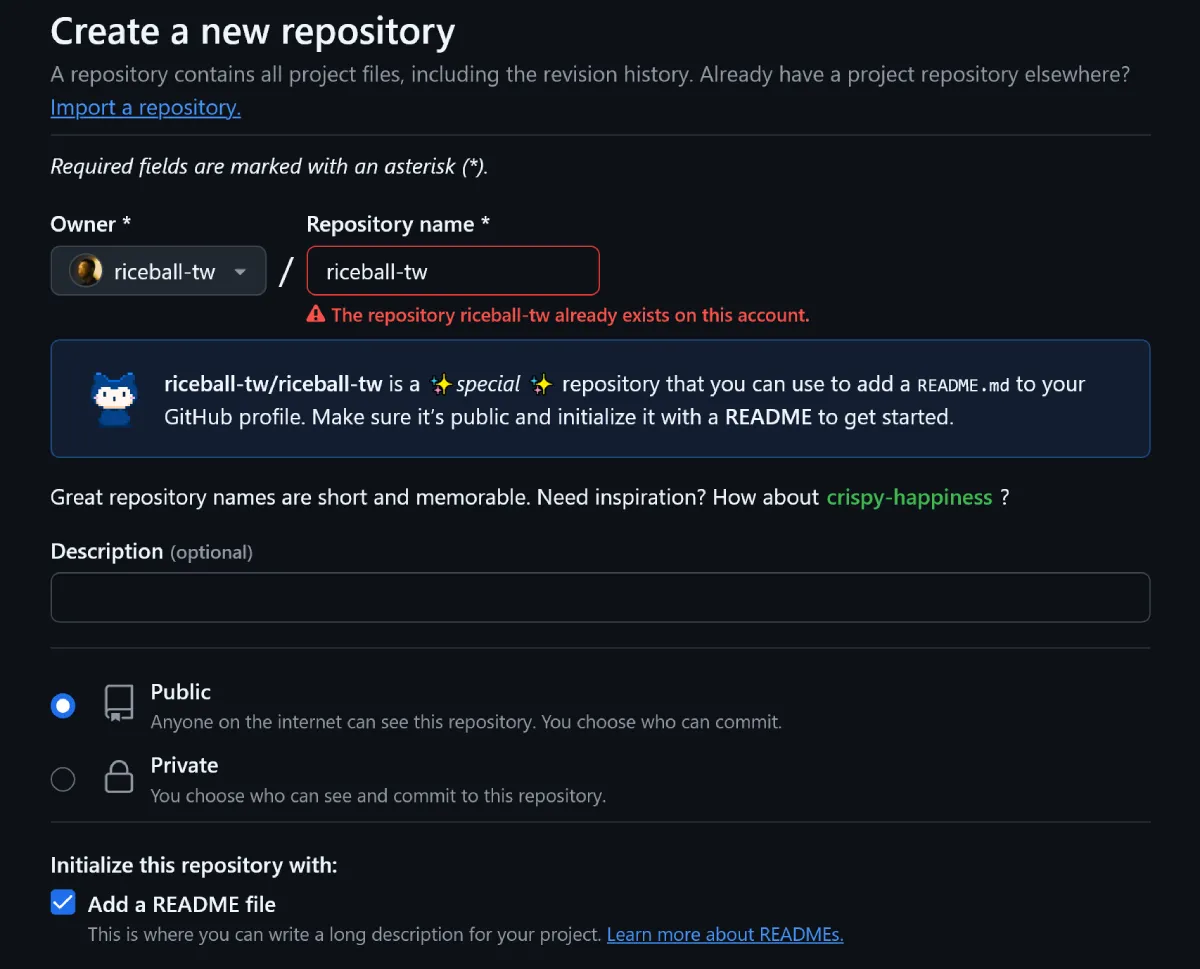Click the "Add a README file" label

[x=181, y=904]
